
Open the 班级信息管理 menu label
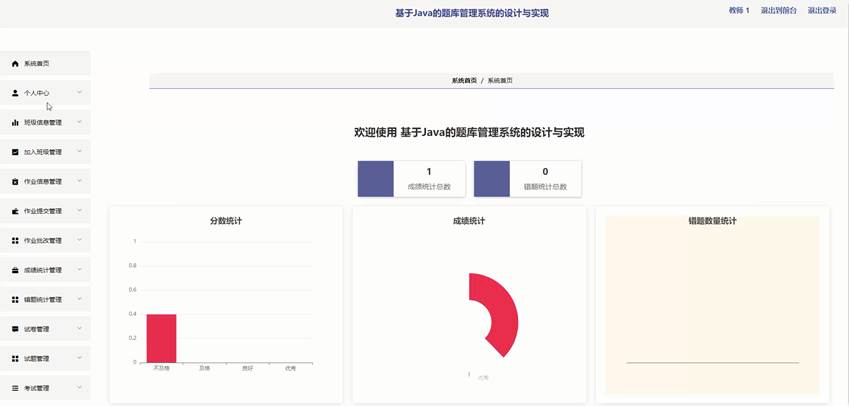43,123
